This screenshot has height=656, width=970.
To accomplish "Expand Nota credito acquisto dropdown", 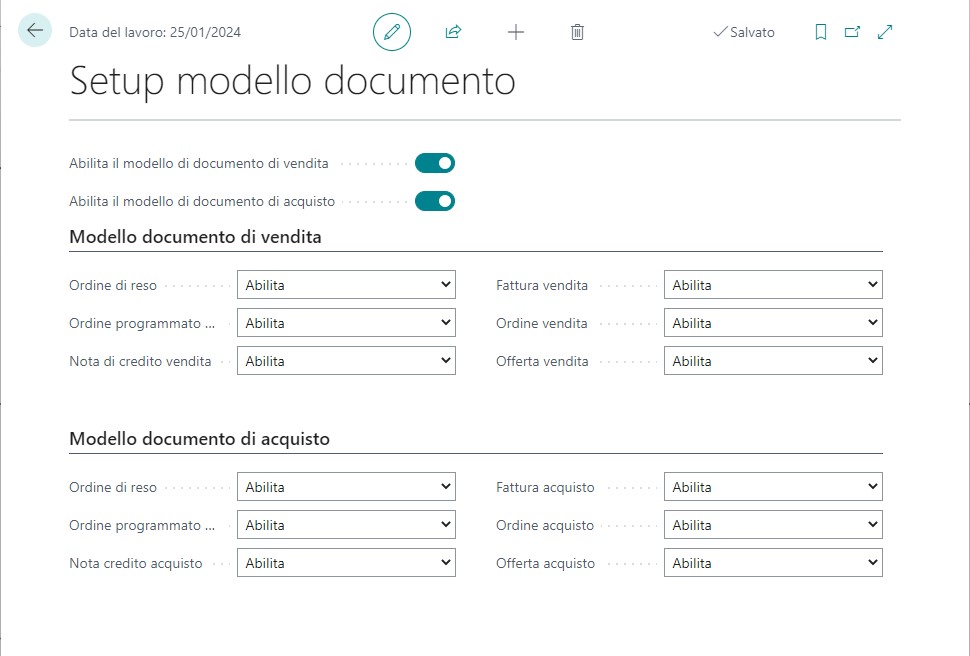I will (346, 563).
